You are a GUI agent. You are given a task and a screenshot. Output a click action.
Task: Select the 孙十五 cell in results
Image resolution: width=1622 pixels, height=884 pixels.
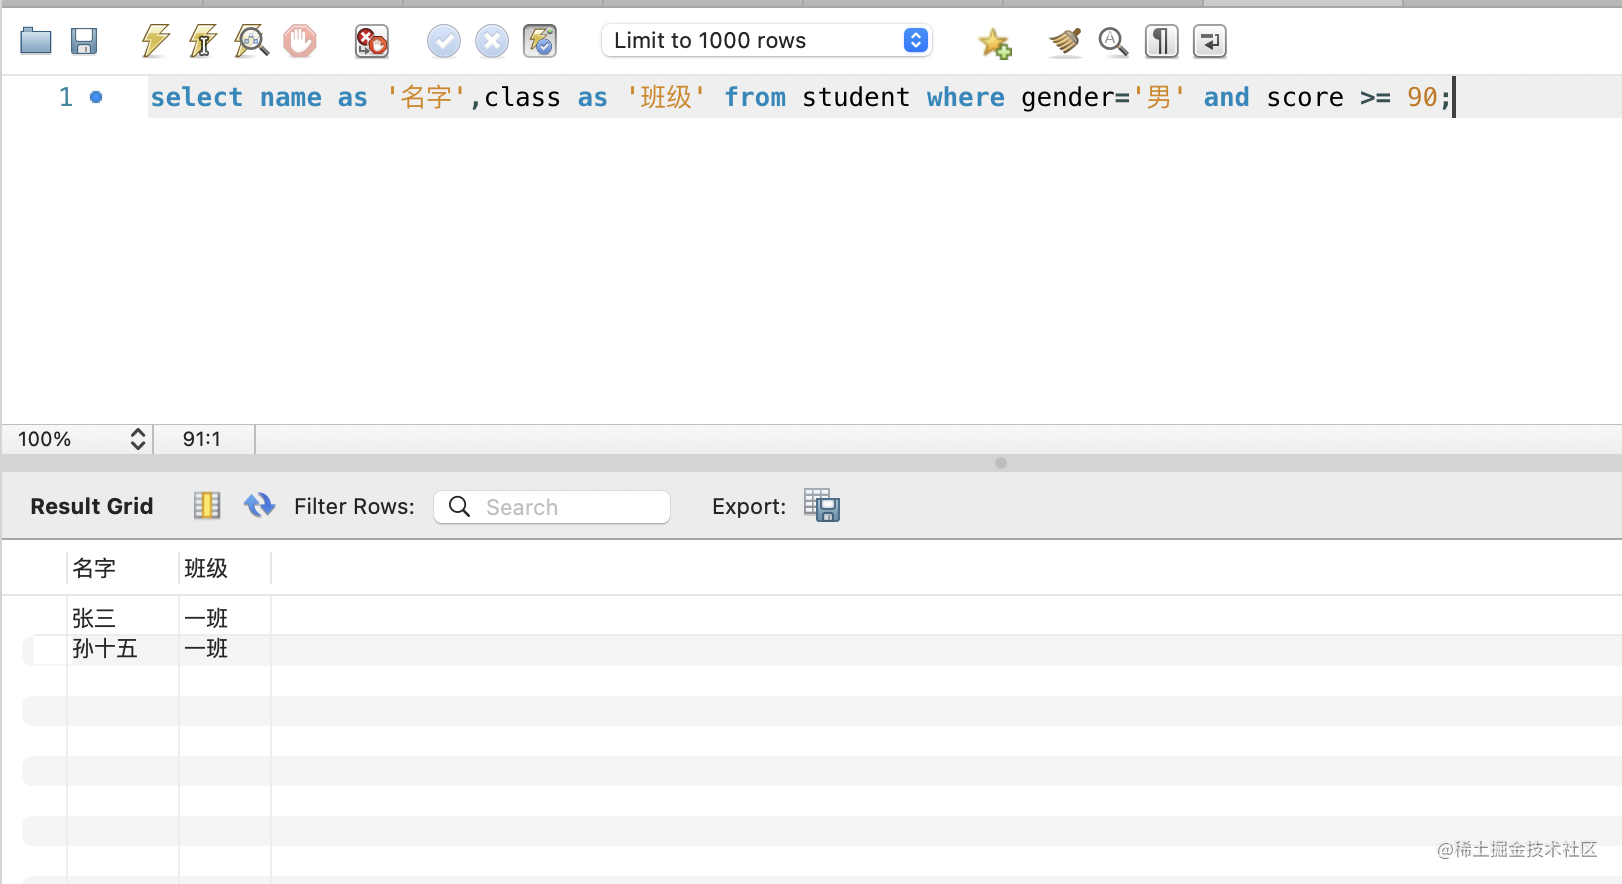pos(105,649)
